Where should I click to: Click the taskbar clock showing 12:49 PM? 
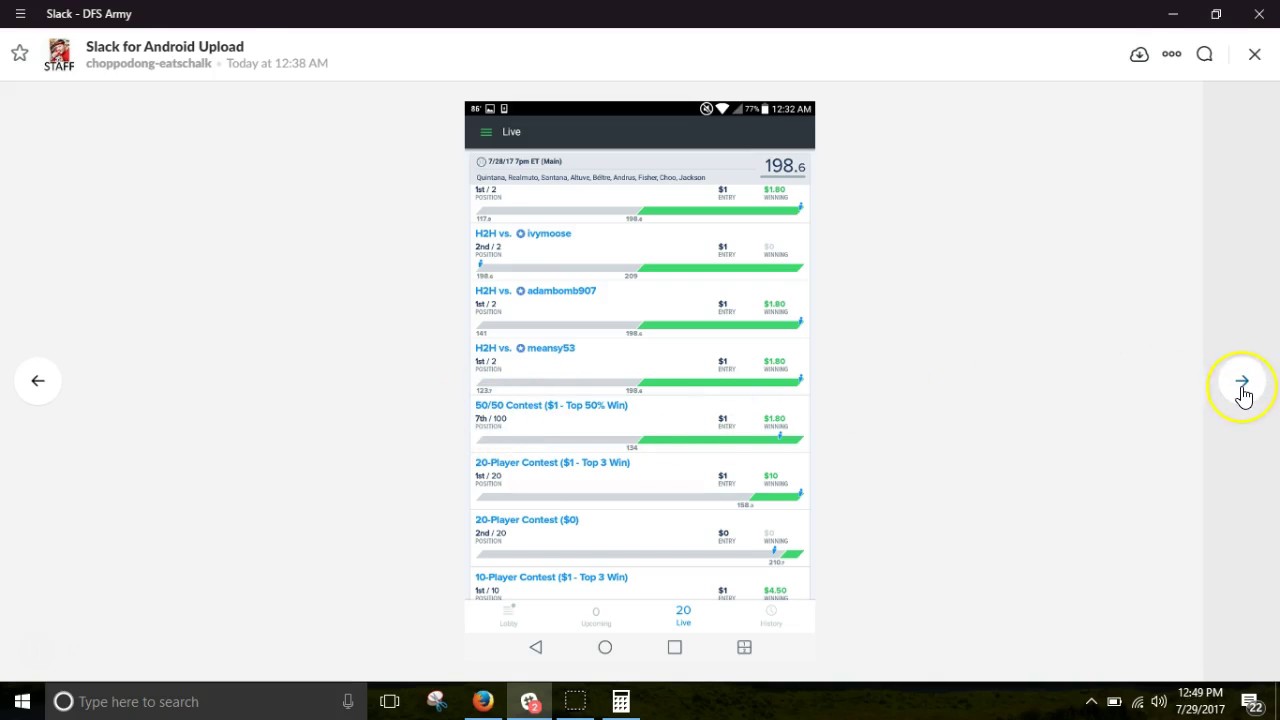(1200, 701)
